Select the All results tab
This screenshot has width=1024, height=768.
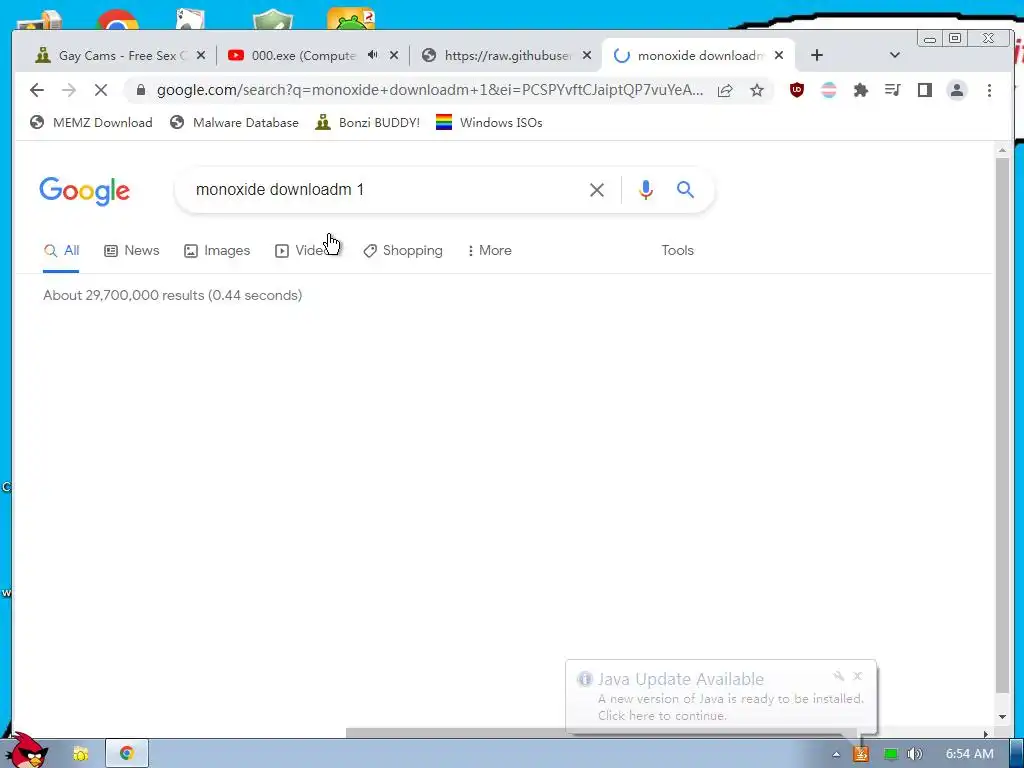[x=61, y=251]
